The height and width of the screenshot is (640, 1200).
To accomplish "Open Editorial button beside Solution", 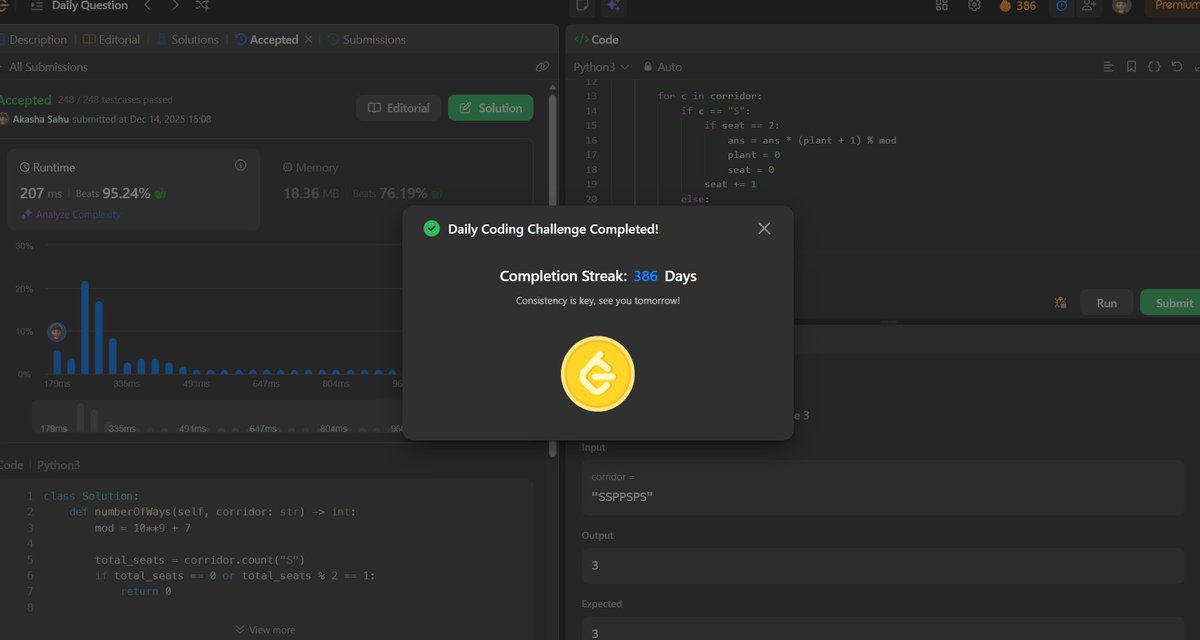I will coord(399,108).
